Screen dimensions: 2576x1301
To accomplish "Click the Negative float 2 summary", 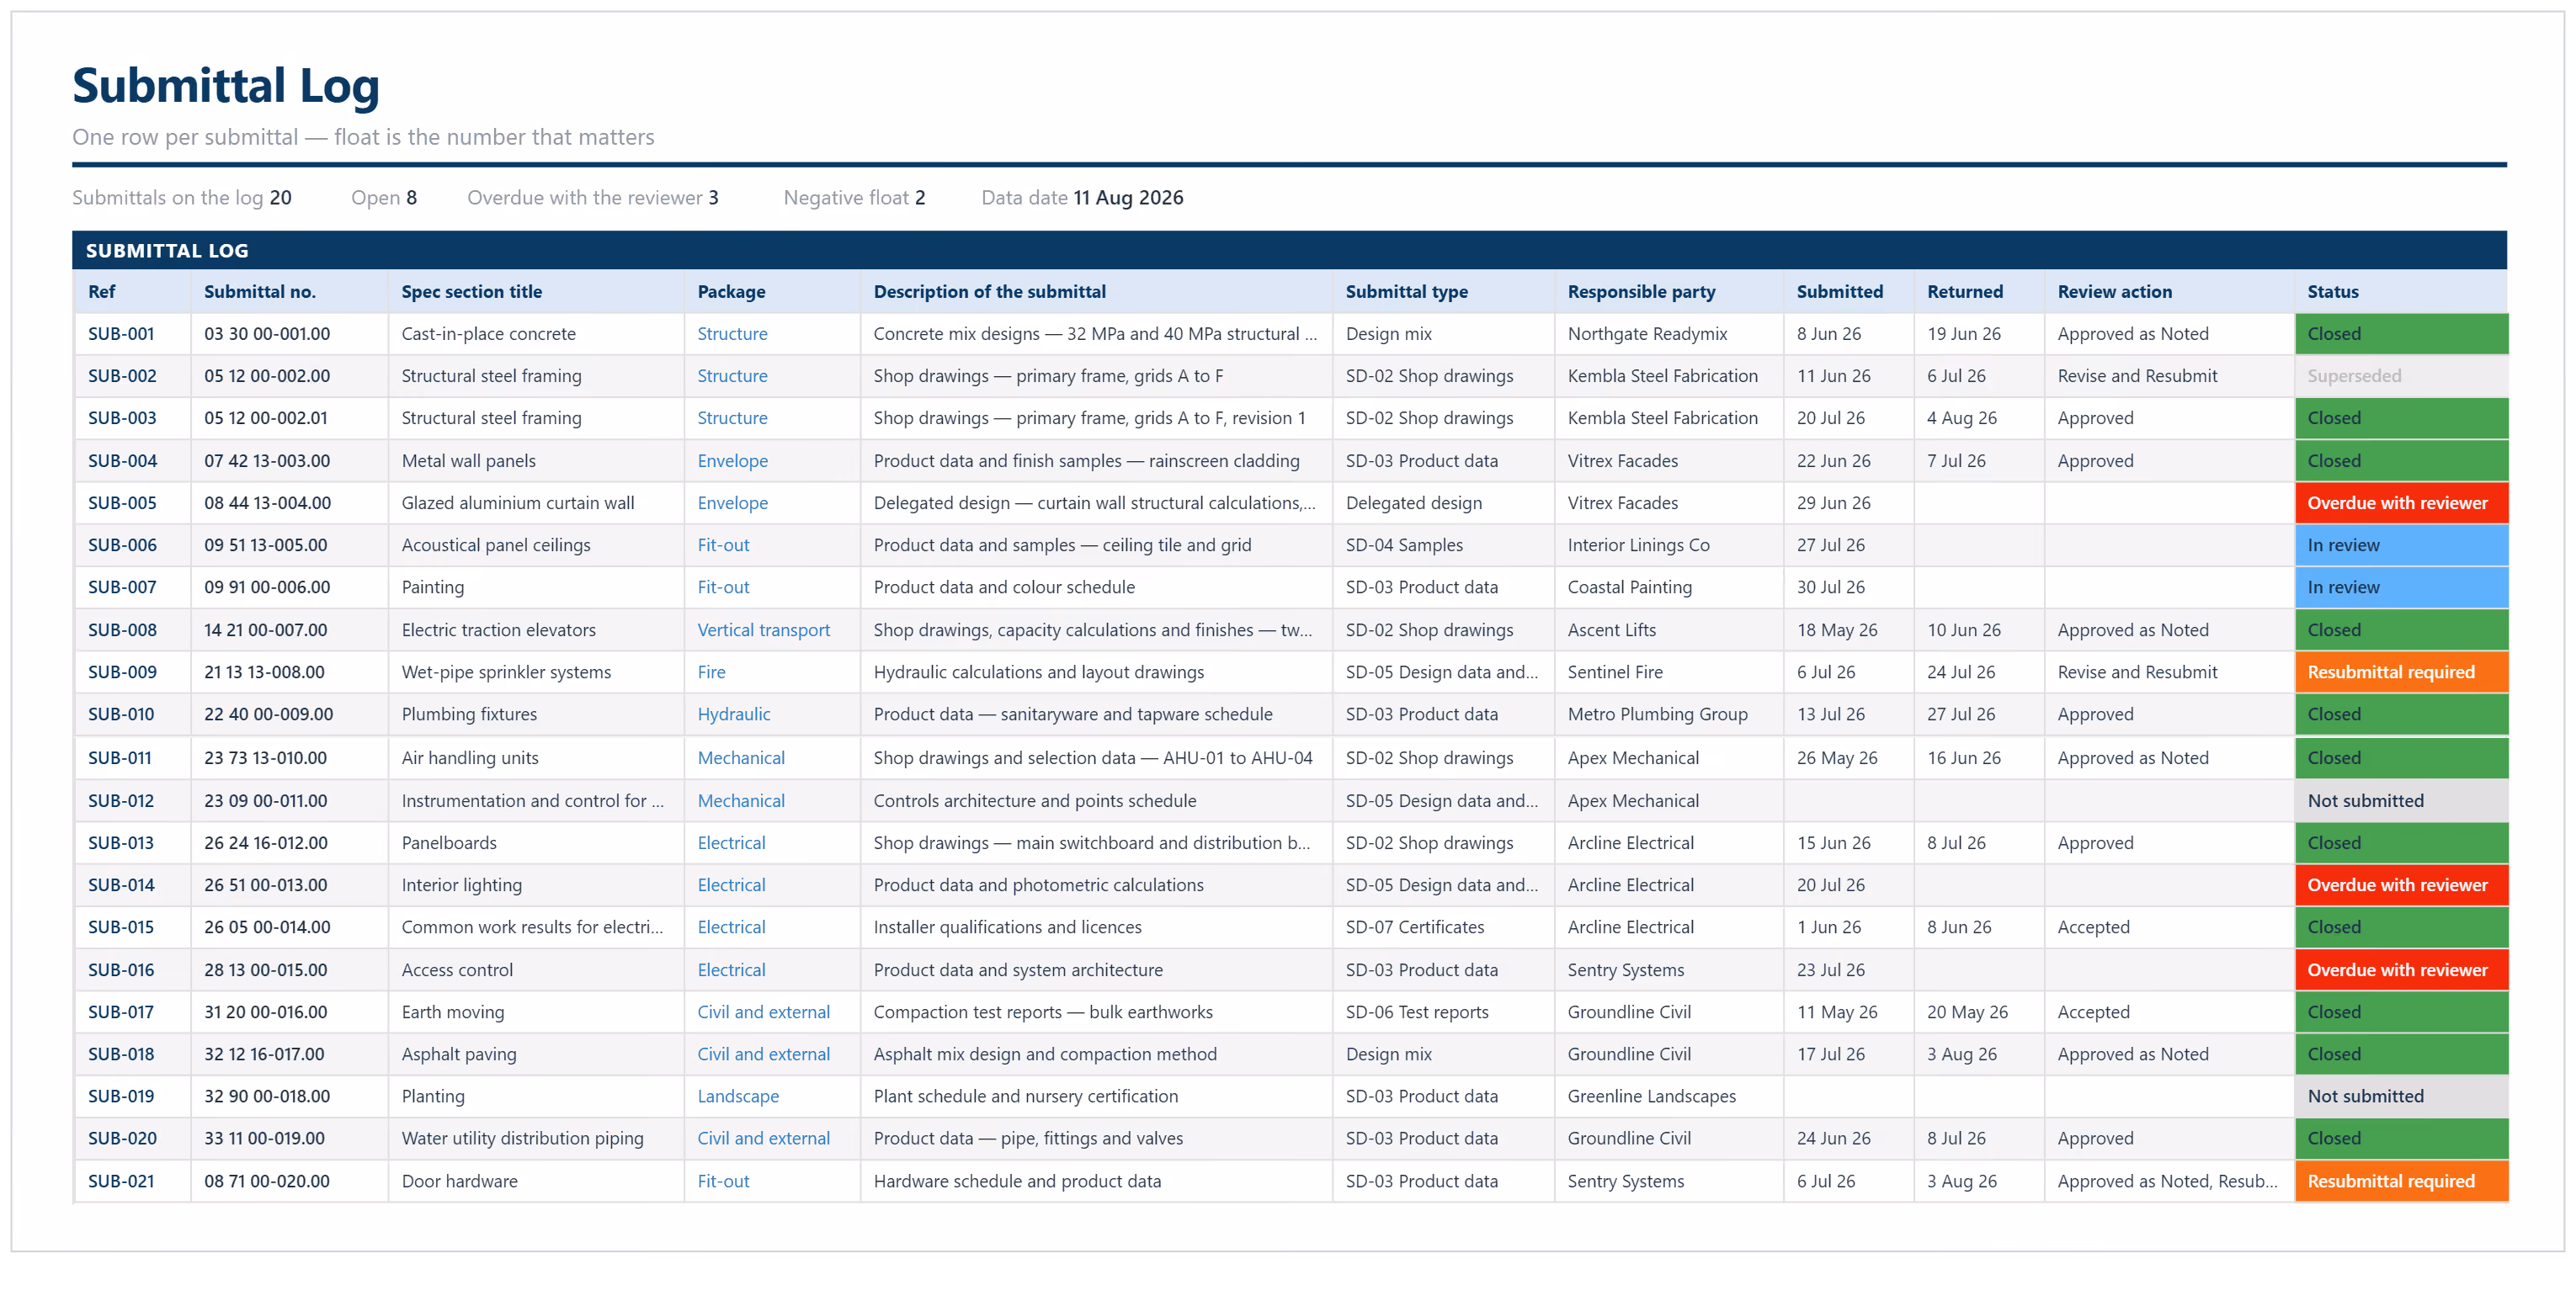I will pyautogui.click(x=854, y=198).
